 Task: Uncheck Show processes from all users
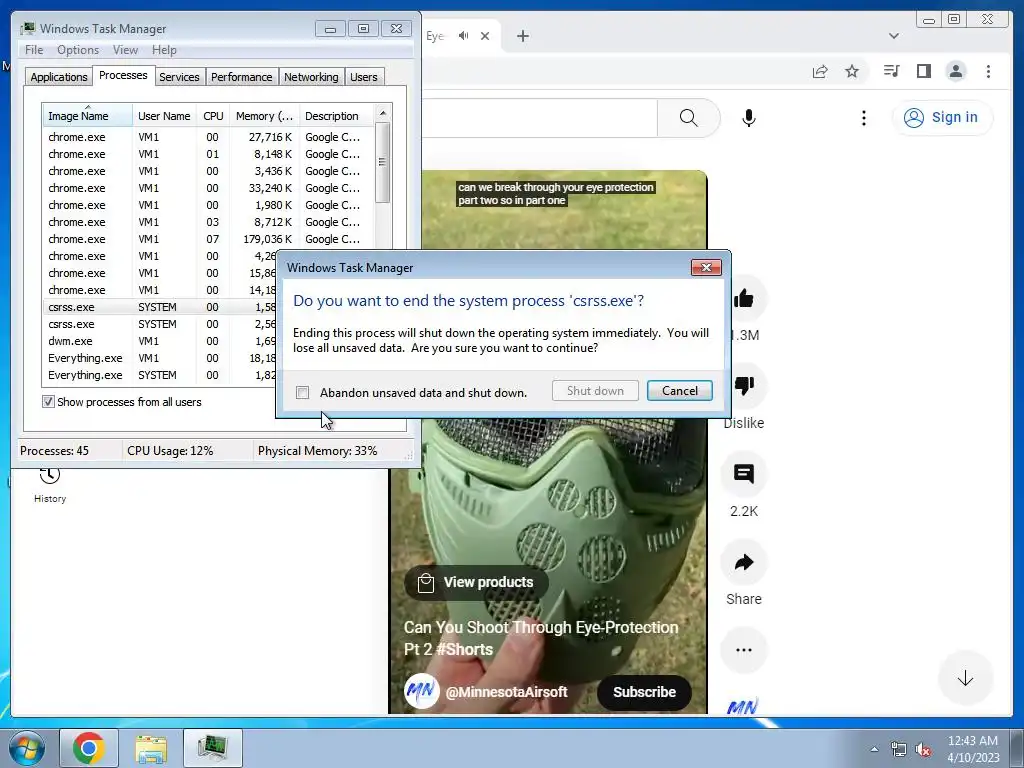click(x=48, y=402)
